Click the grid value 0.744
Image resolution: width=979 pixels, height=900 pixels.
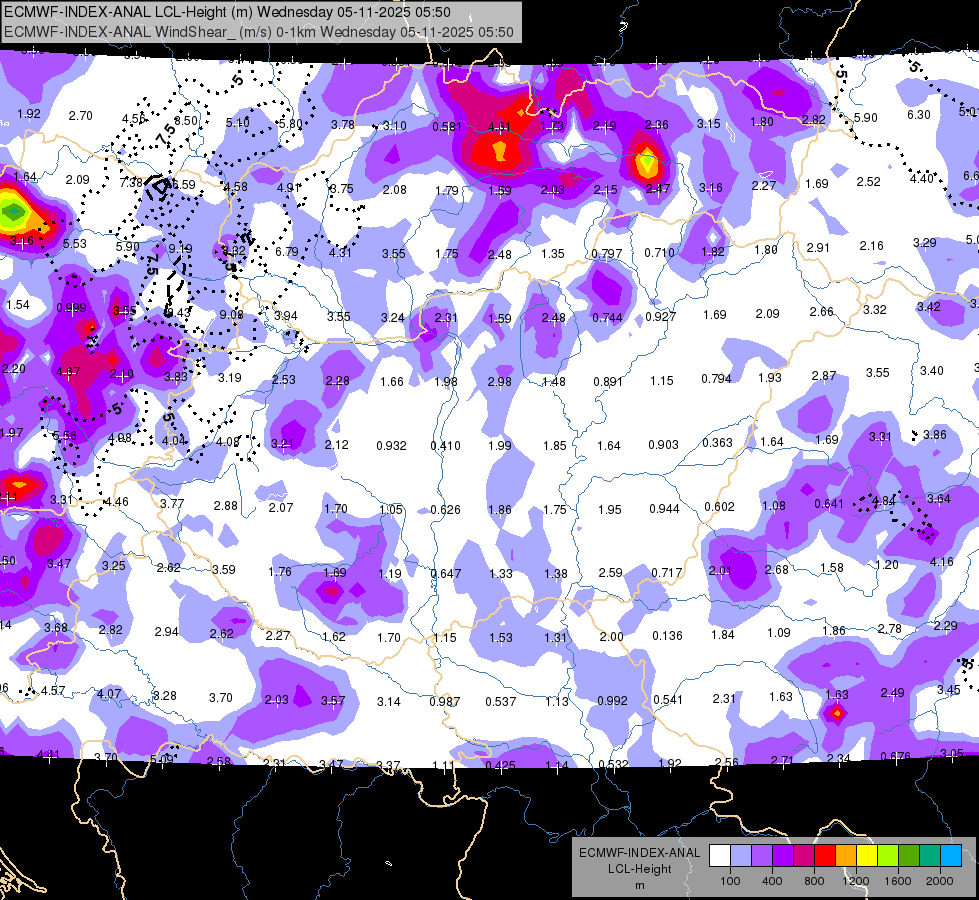(x=608, y=318)
